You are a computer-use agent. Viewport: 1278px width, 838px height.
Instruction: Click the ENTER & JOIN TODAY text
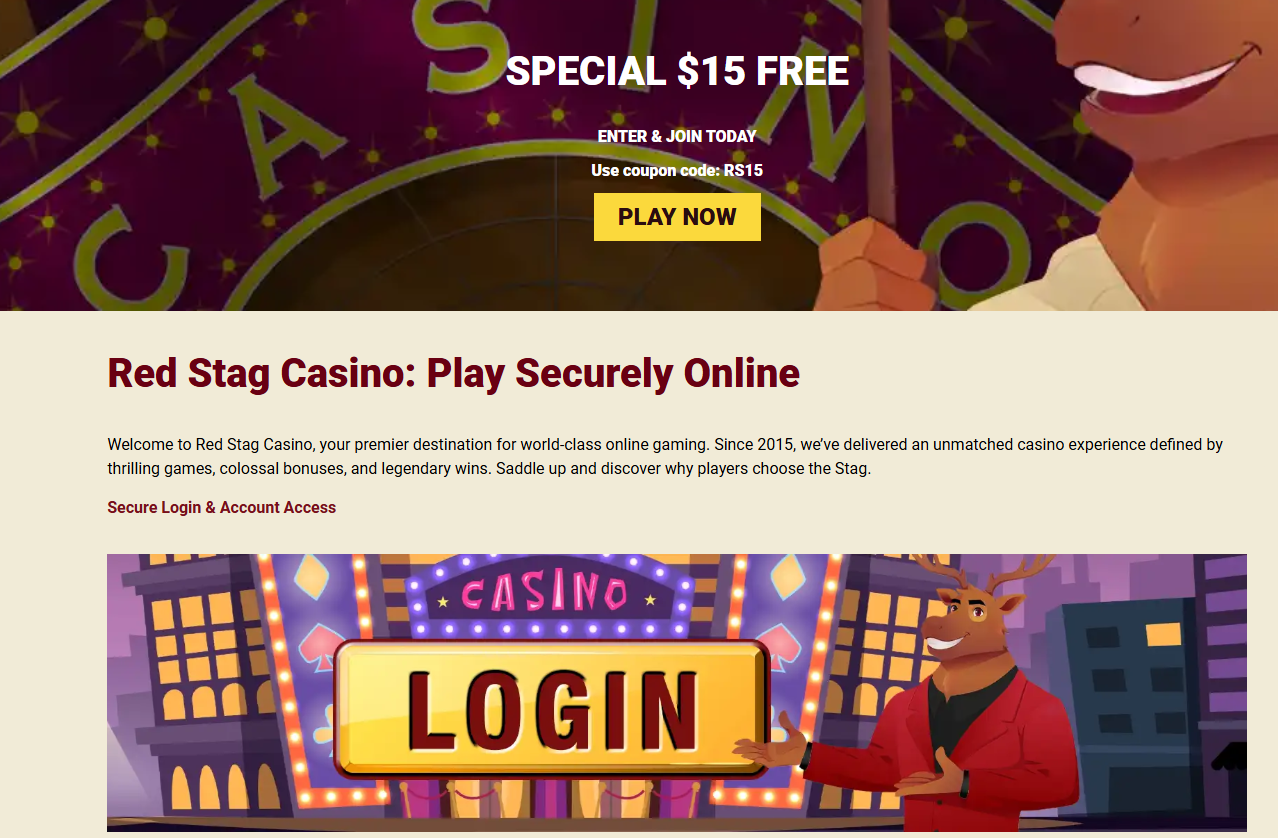pos(677,136)
